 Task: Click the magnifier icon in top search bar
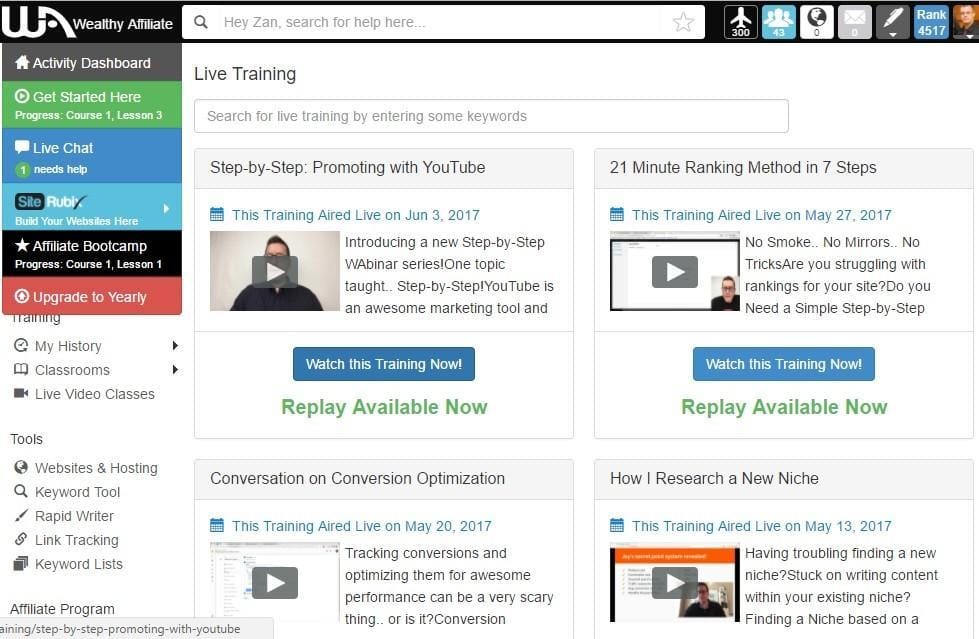point(202,22)
